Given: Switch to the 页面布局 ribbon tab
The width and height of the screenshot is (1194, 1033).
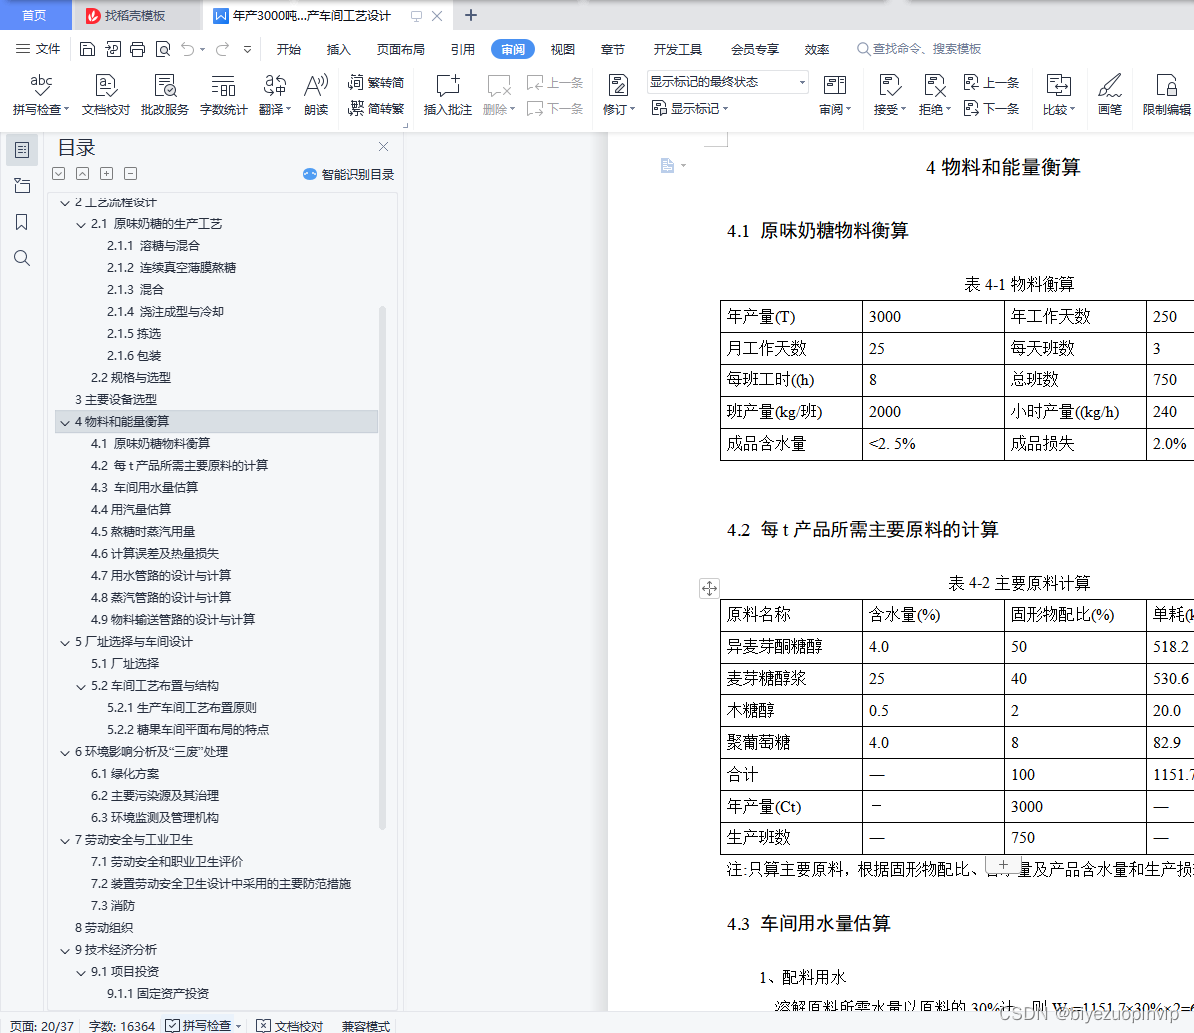Looking at the screenshot, I should (x=401, y=49).
